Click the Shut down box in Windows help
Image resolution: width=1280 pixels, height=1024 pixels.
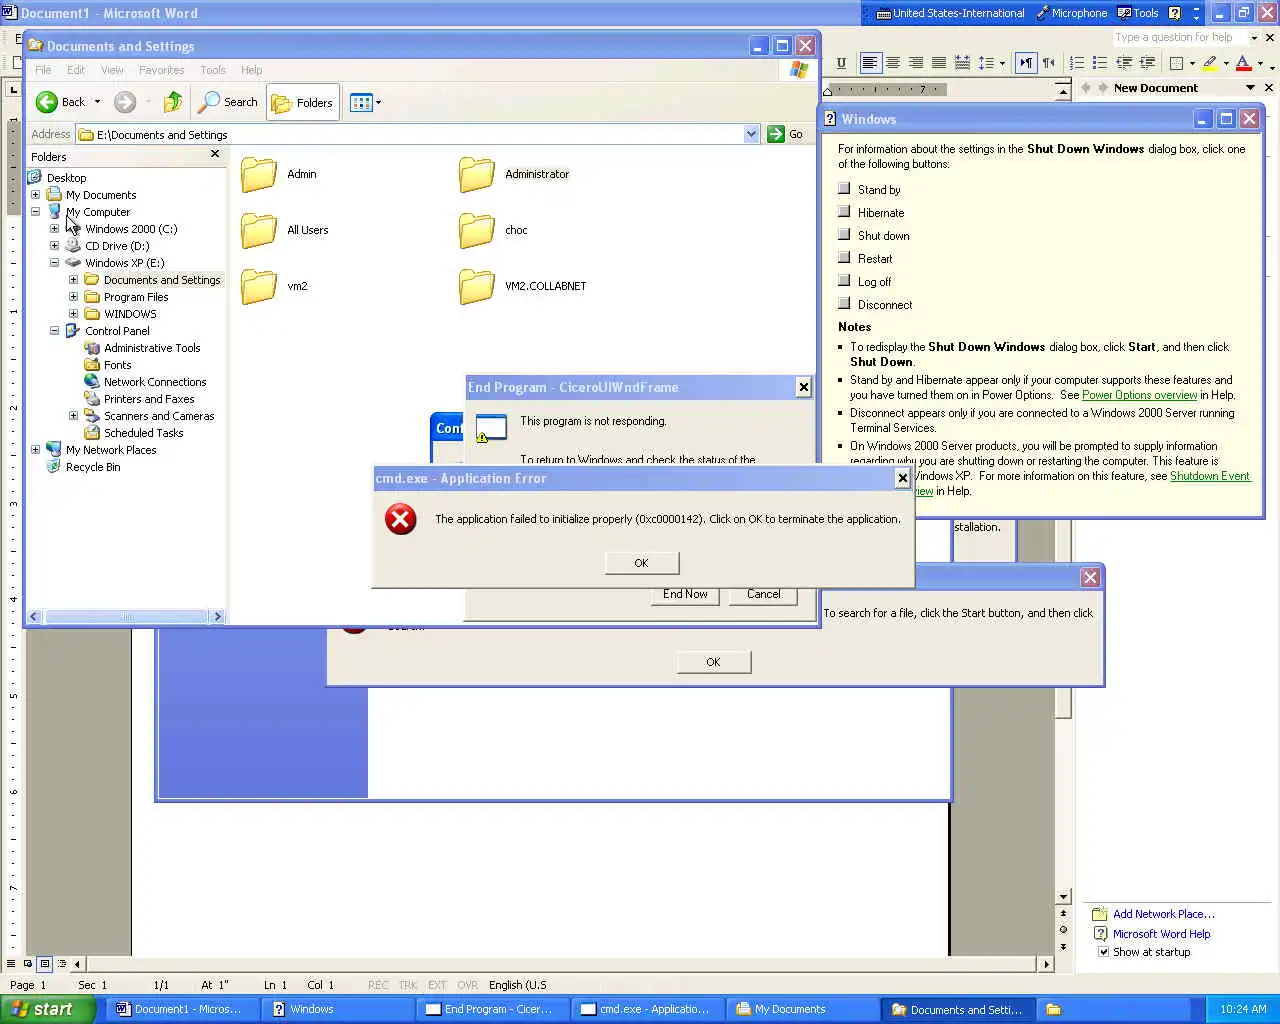844,235
